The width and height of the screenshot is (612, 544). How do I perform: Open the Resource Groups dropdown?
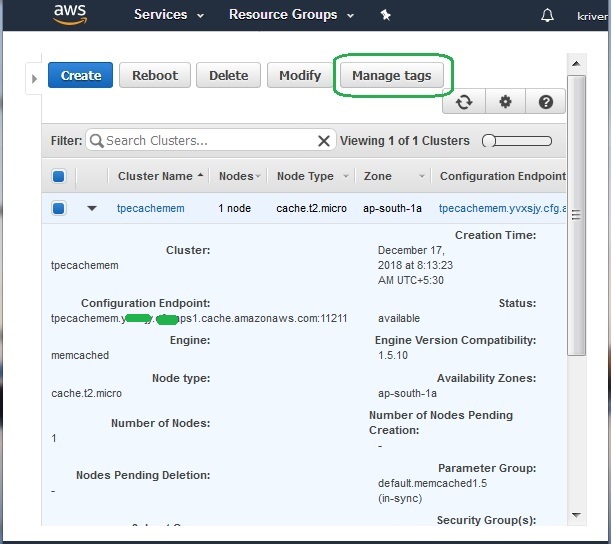290,15
